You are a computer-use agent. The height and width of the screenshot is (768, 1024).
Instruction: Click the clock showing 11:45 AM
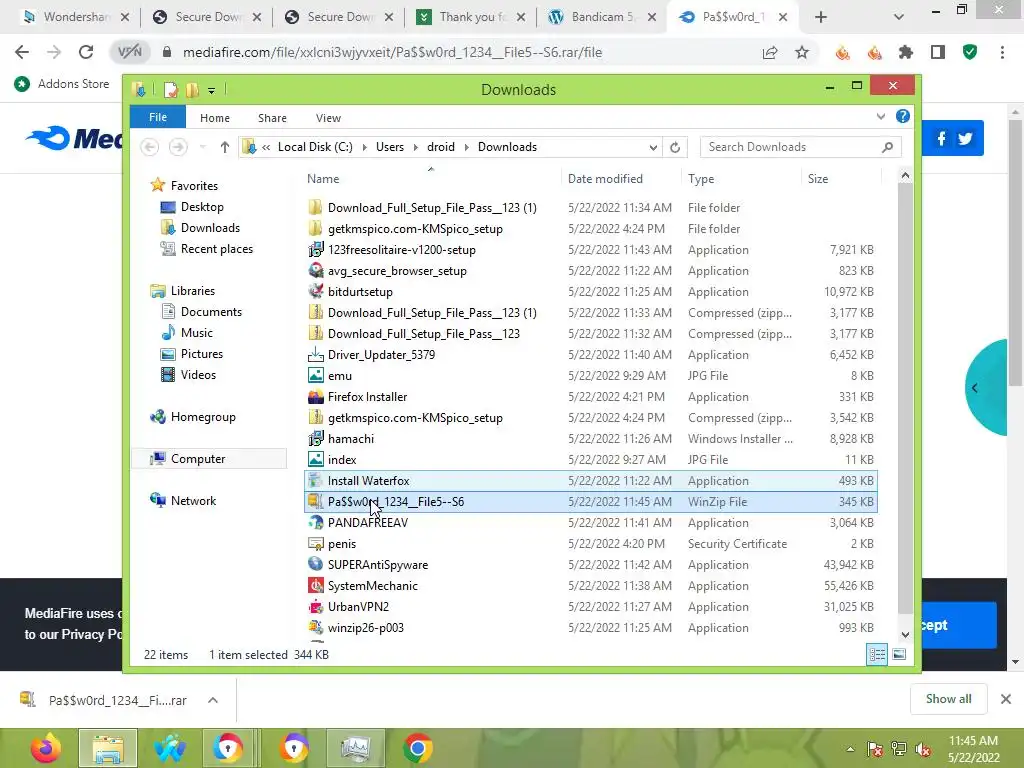[973, 741]
